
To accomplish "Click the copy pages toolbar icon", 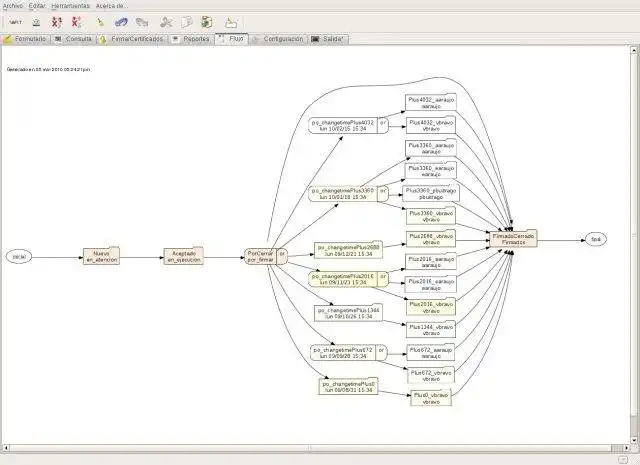I will 187,22.
